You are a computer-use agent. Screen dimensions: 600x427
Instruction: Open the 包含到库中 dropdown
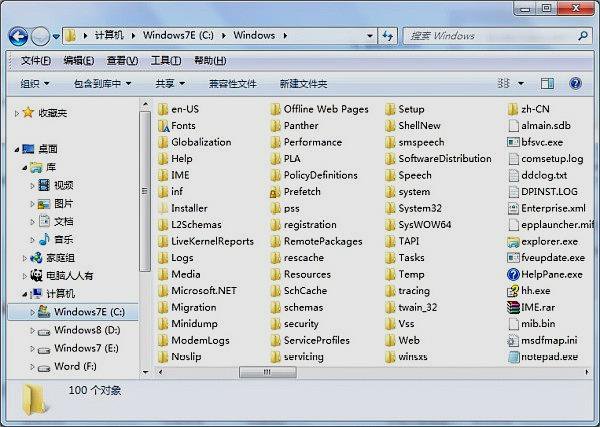pyautogui.click(x=102, y=83)
